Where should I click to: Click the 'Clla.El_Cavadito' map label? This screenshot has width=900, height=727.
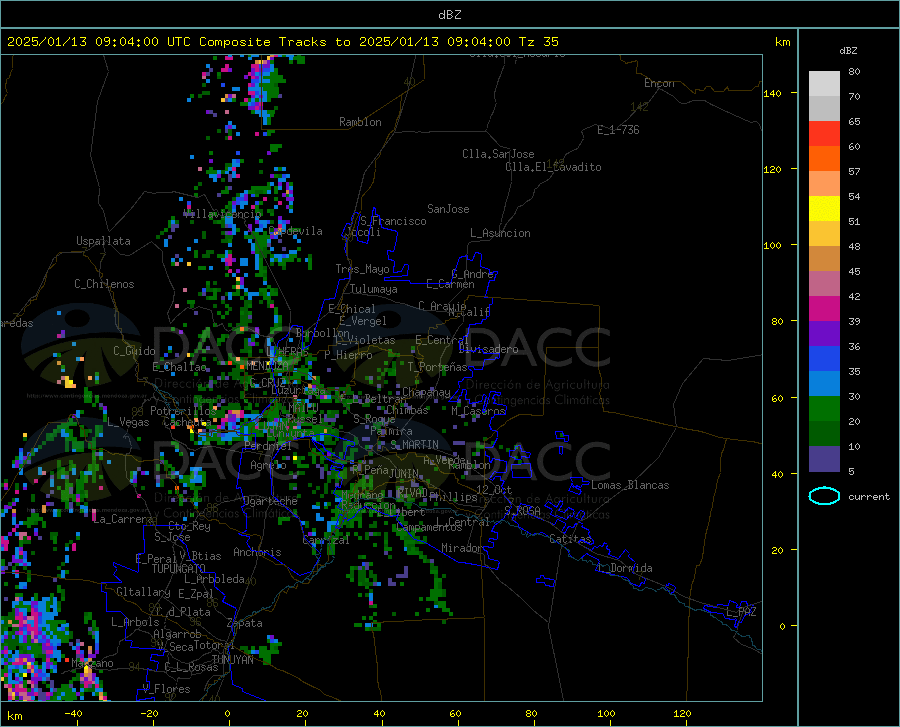click(x=553, y=167)
